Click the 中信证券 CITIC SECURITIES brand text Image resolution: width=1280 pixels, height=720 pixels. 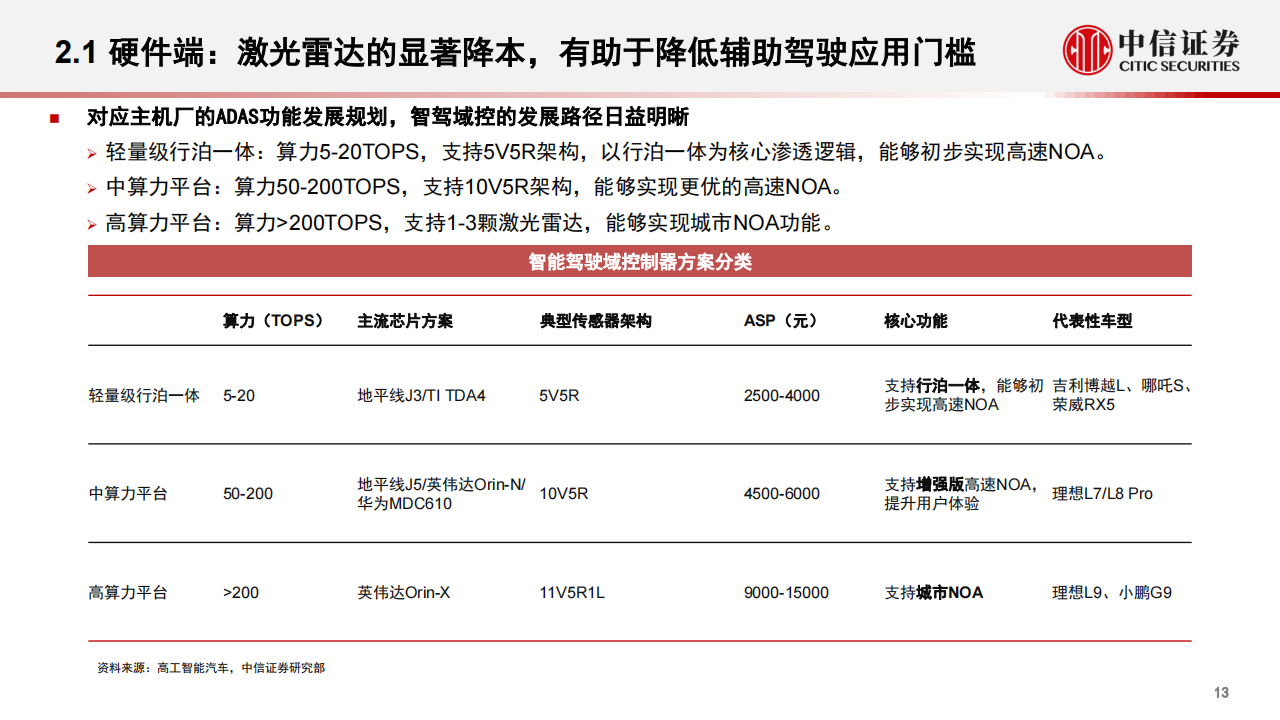(1178, 51)
